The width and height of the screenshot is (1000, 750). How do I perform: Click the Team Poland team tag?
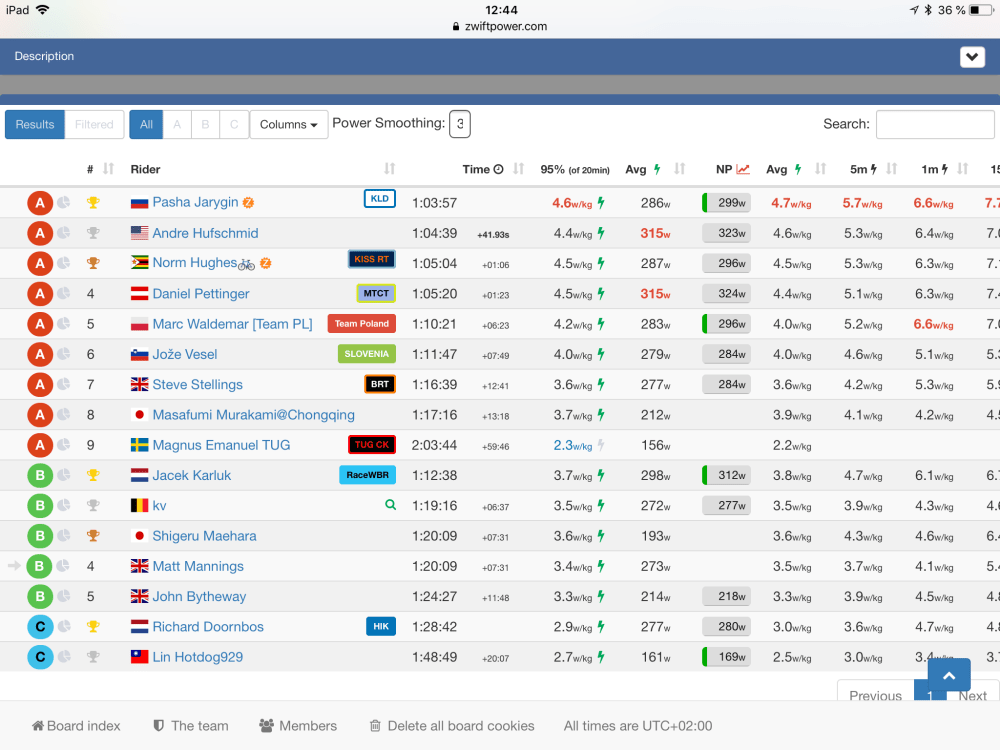[x=361, y=324]
